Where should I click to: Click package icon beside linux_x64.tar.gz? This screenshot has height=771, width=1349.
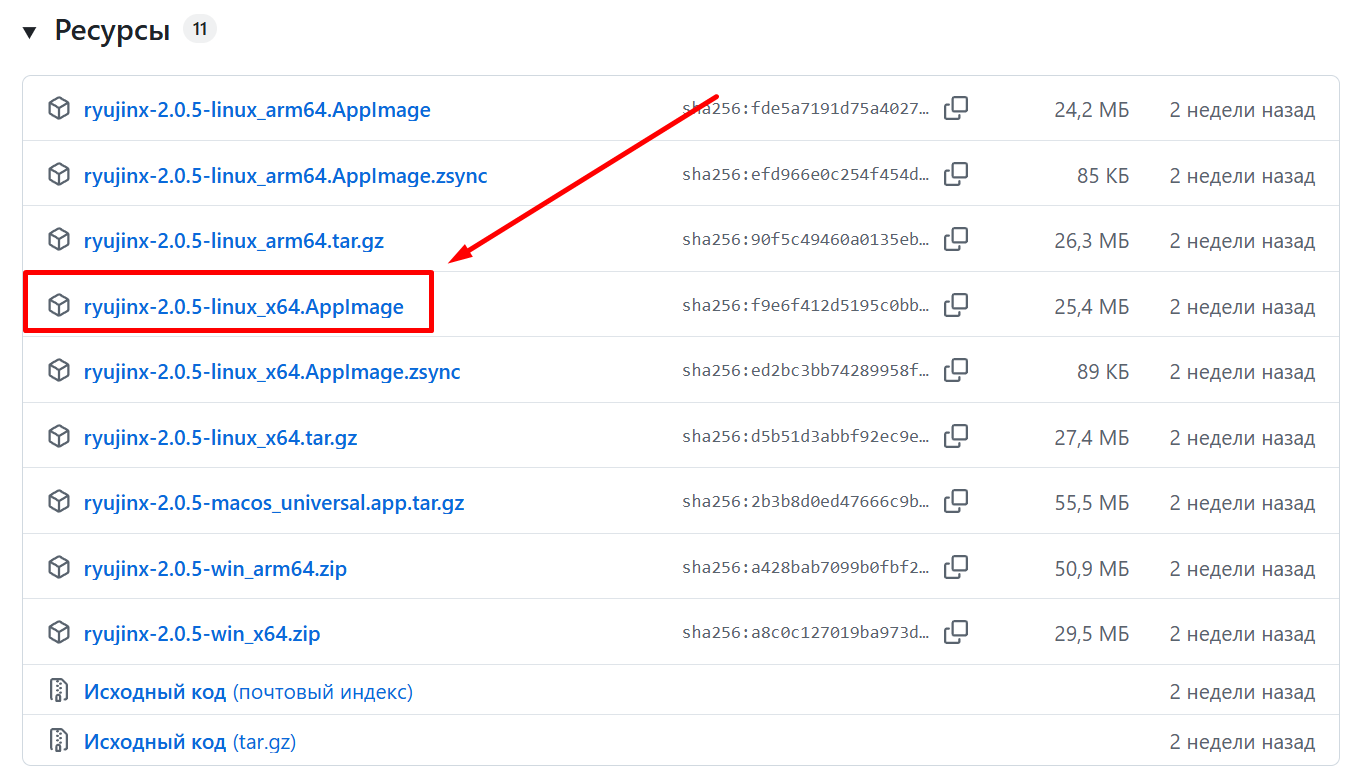point(59,437)
